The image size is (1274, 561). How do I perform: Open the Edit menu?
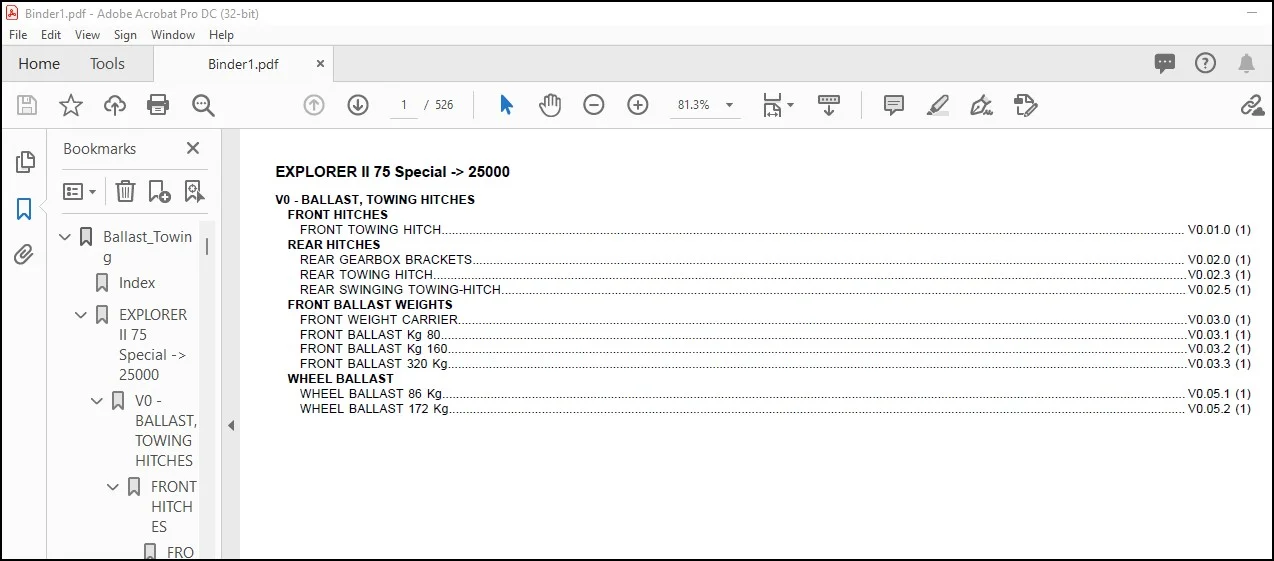(x=51, y=35)
